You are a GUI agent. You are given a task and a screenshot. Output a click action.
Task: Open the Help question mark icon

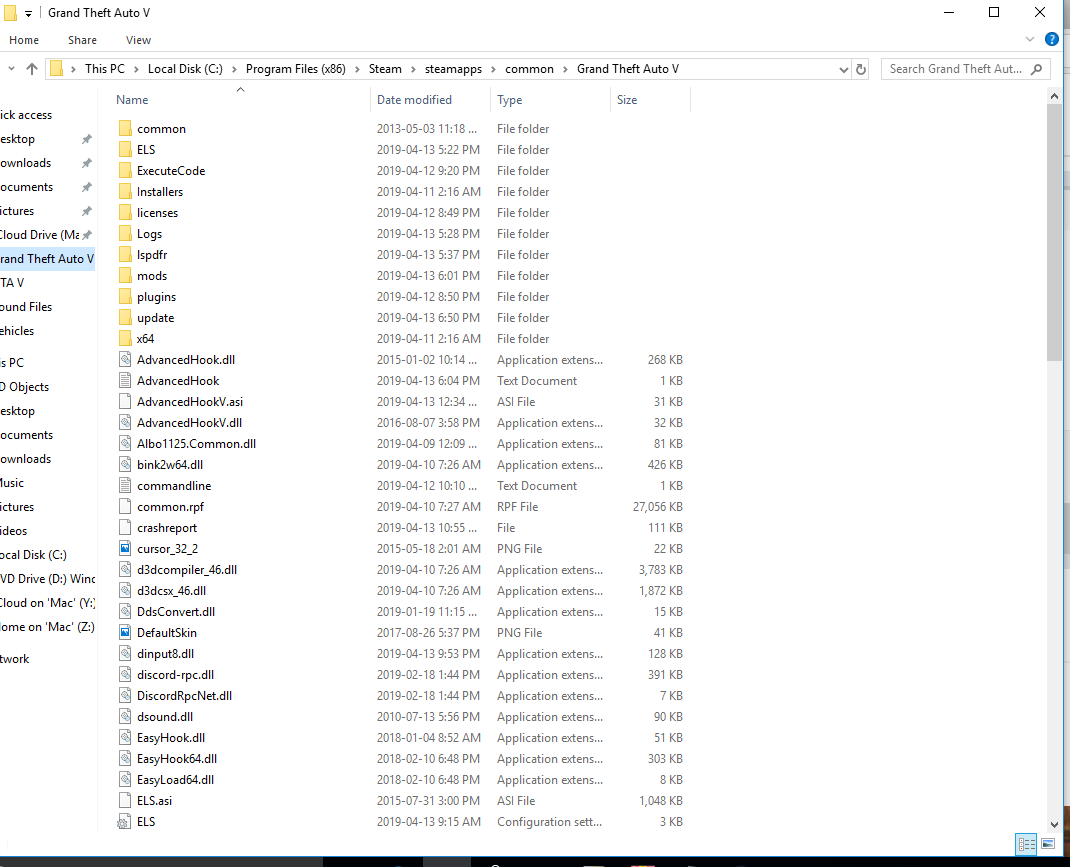point(1052,40)
